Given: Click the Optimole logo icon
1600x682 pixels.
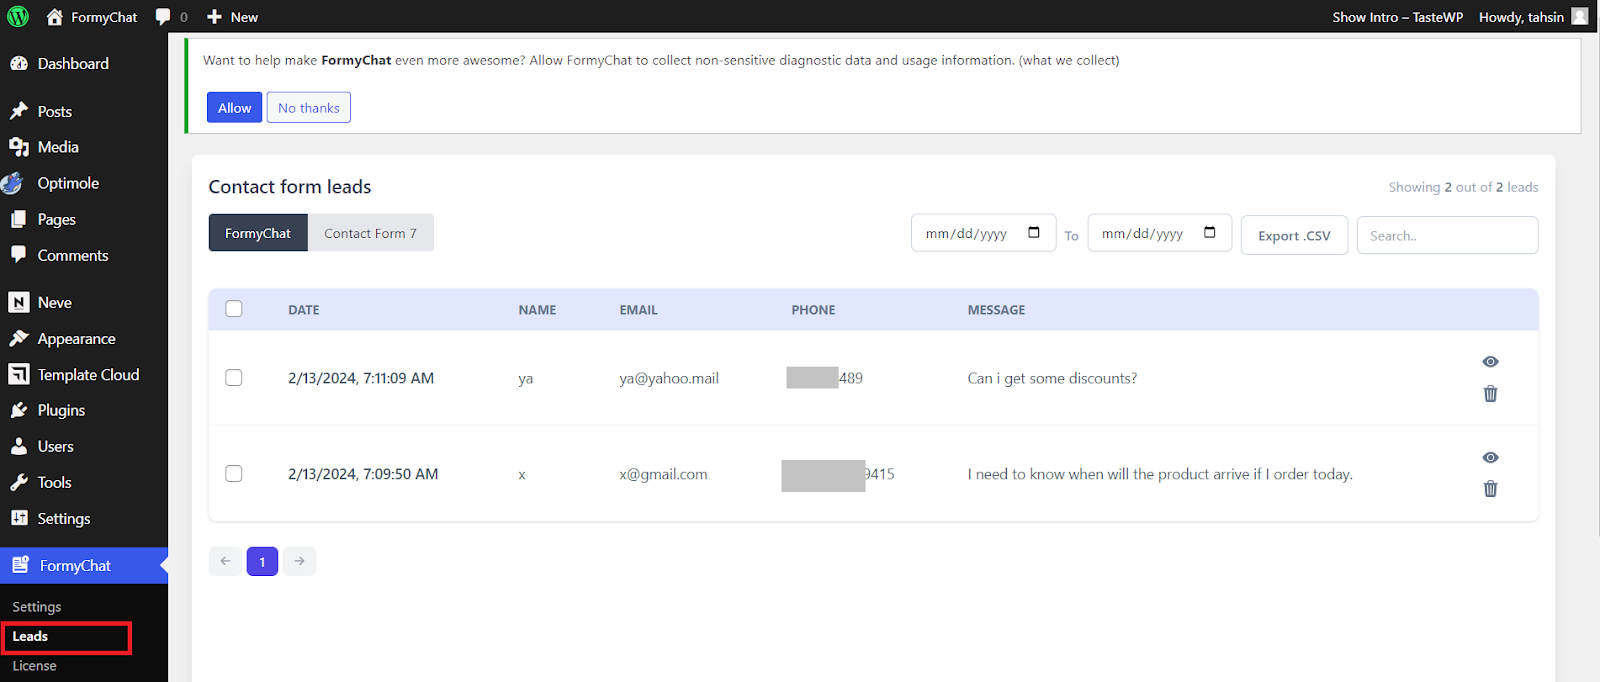Looking at the screenshot, I should 12,183.
